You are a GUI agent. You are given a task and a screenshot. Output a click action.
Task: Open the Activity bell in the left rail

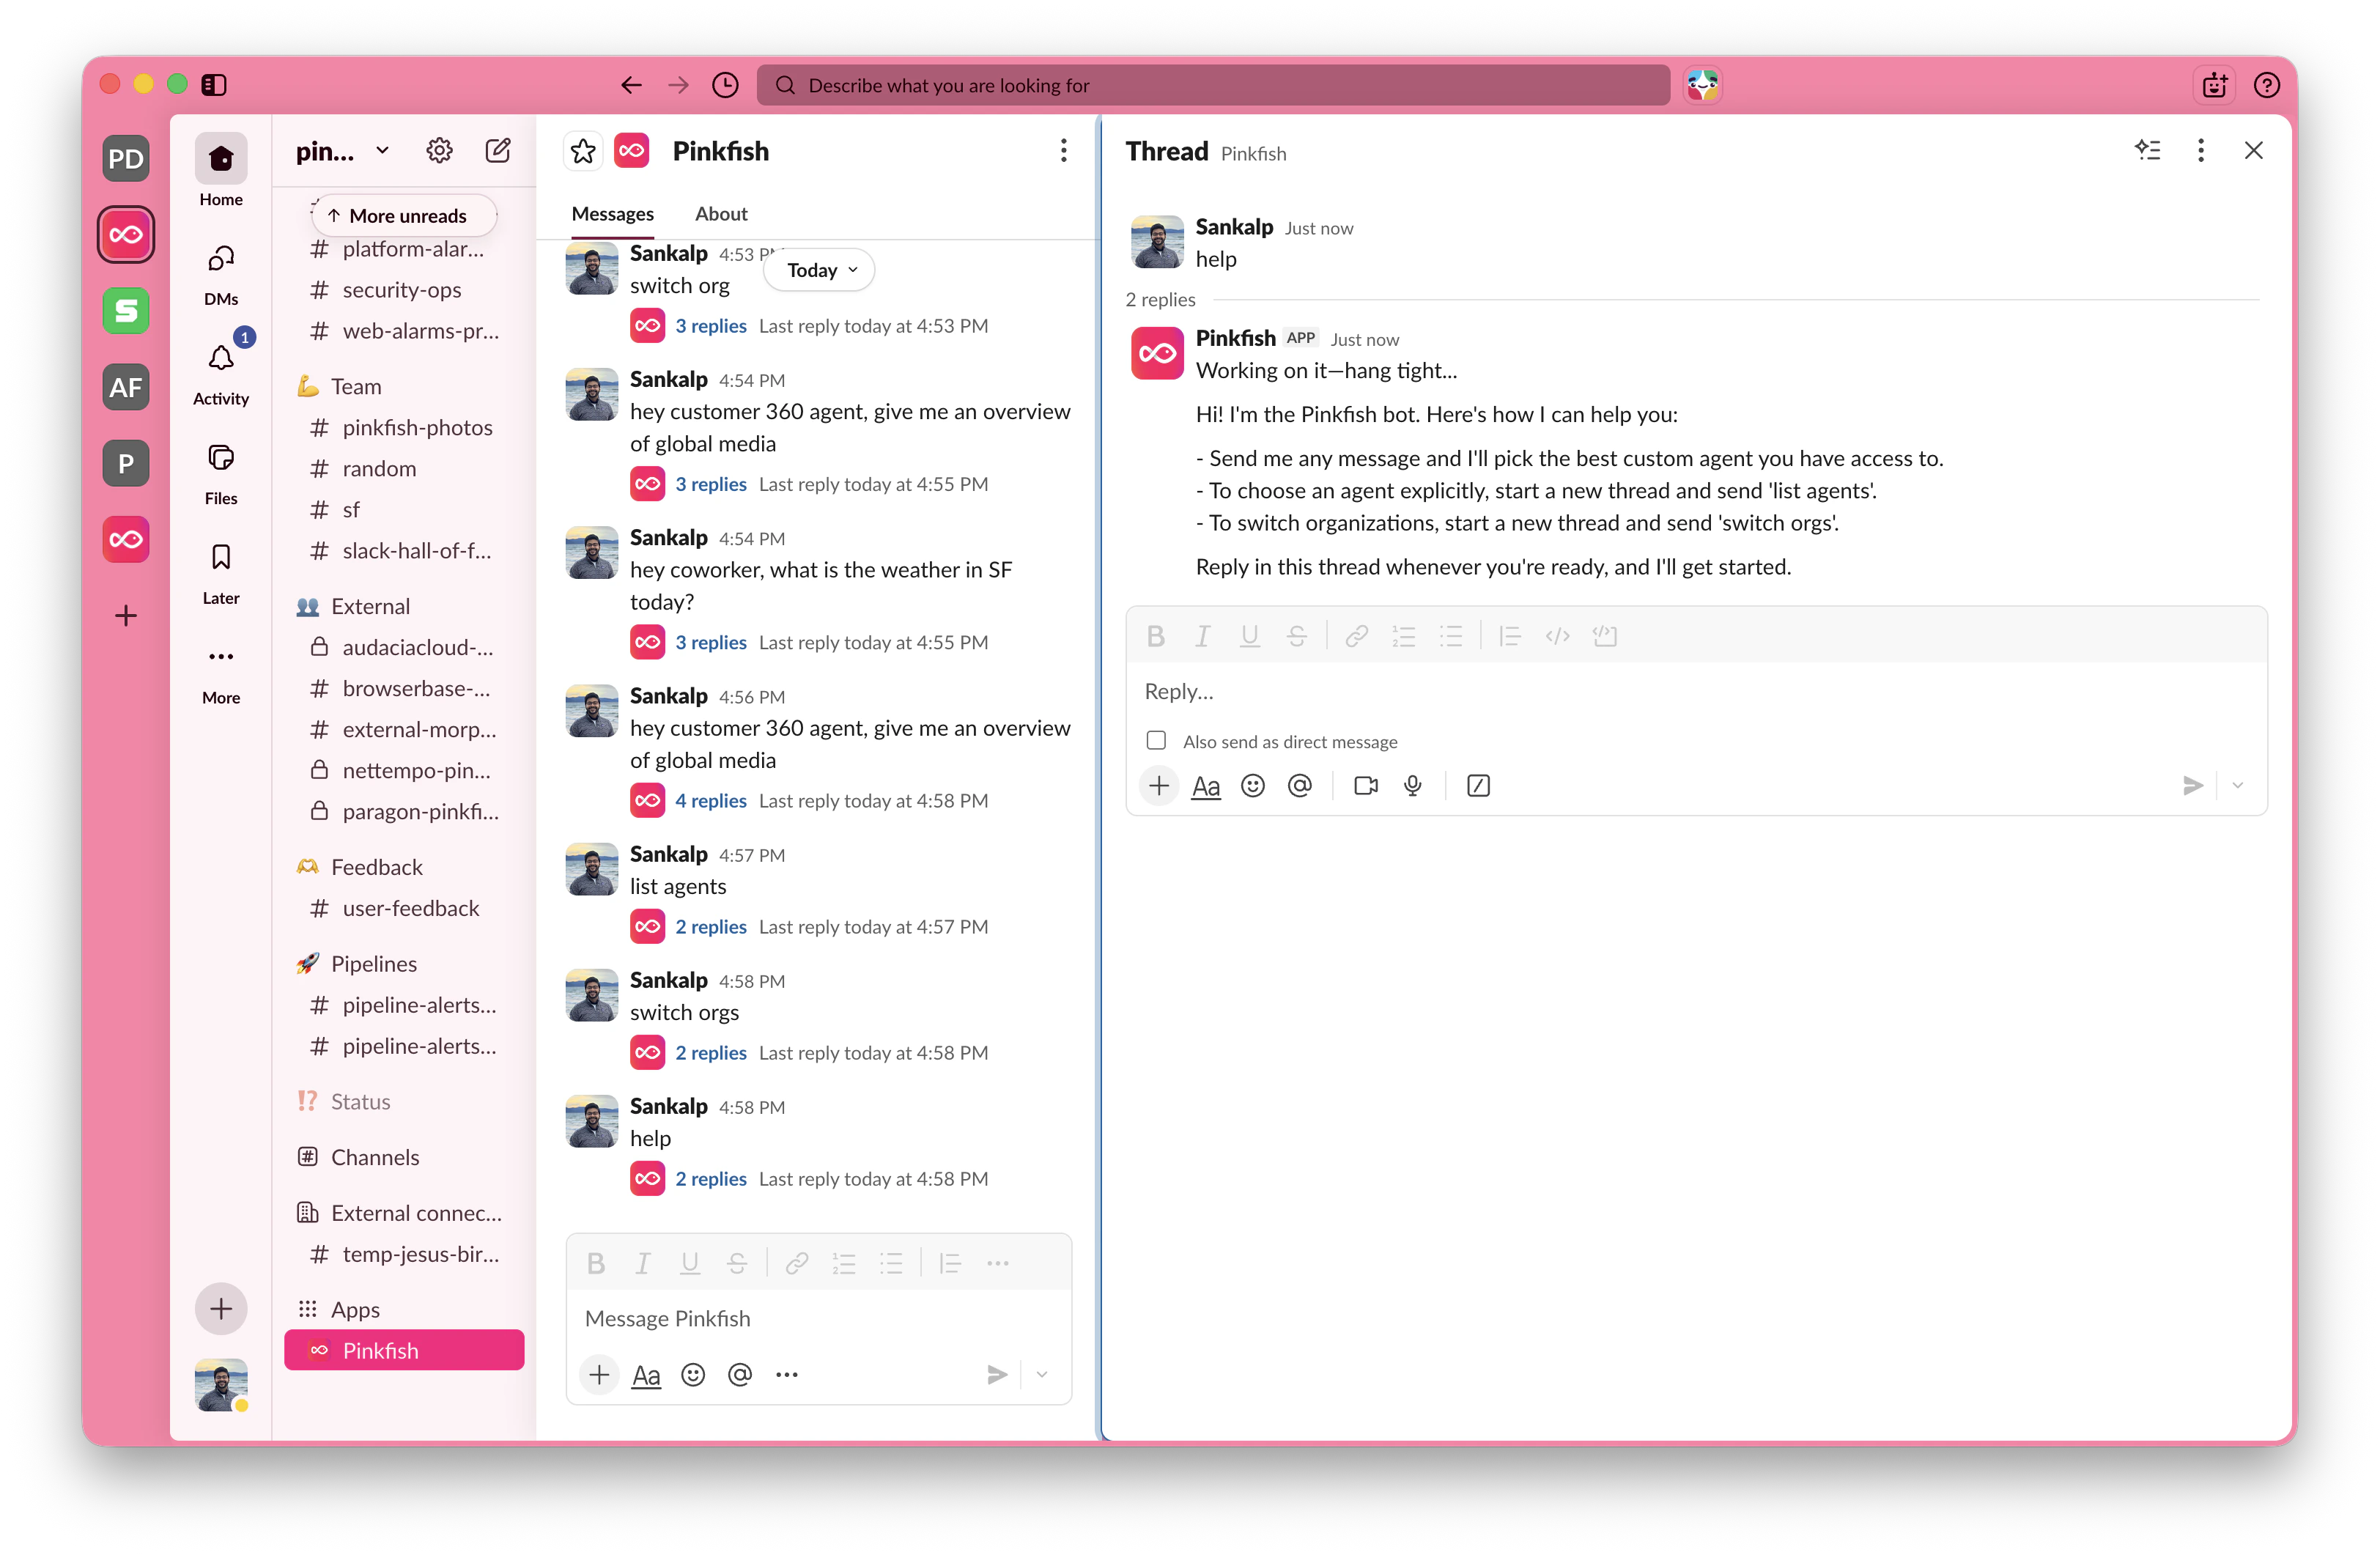(221, 360)
